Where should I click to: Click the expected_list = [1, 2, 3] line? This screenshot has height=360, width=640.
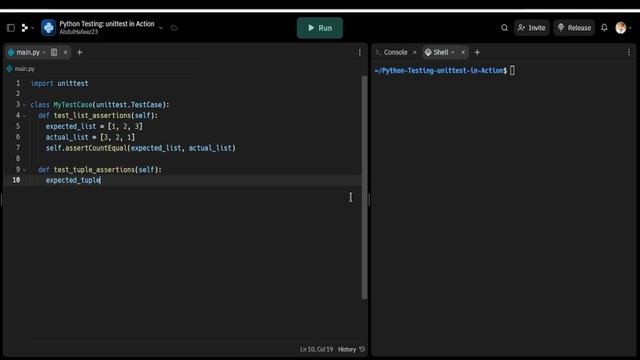click(94, 126)
